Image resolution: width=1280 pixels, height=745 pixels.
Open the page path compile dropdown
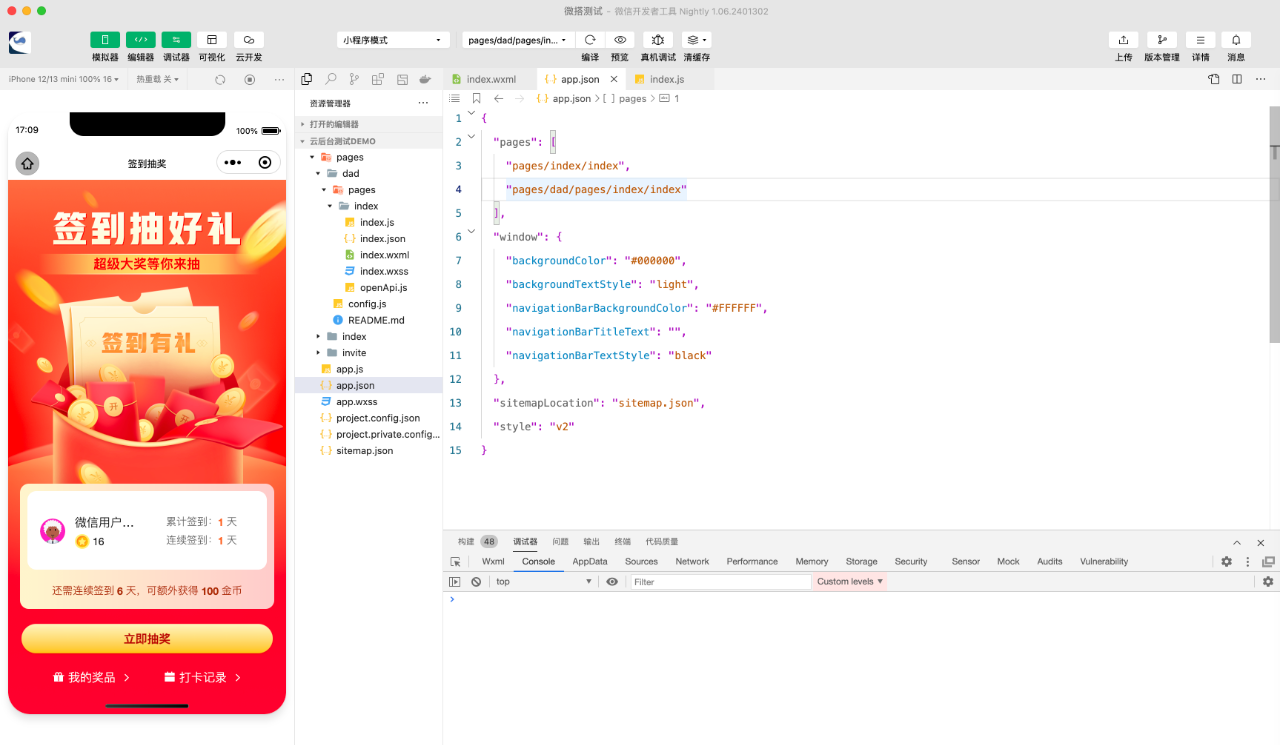518,40
